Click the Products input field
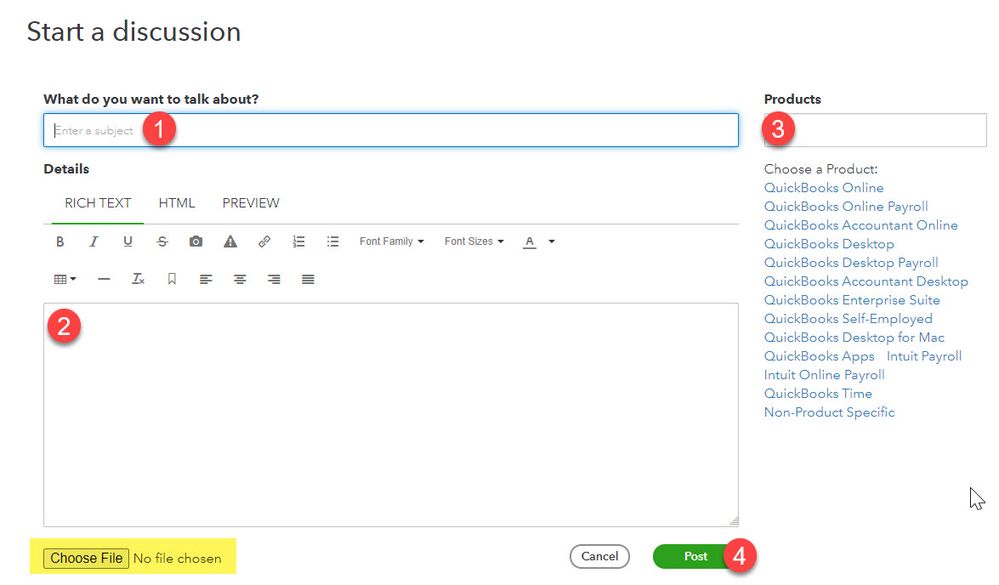The width and height of the screenshot is (999, 585). (875, 130)
